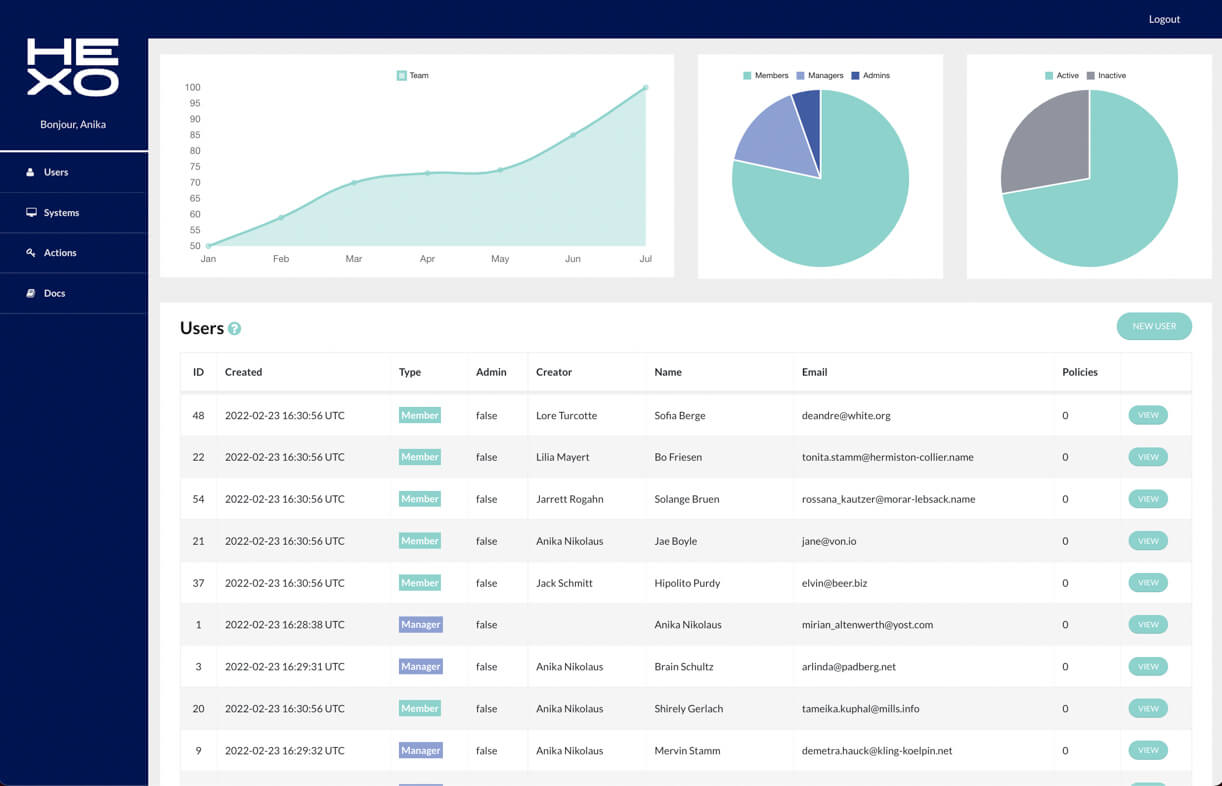Click the HEXO logo
The width and height of the screenshot is (1222, 786).
(71, 68)
